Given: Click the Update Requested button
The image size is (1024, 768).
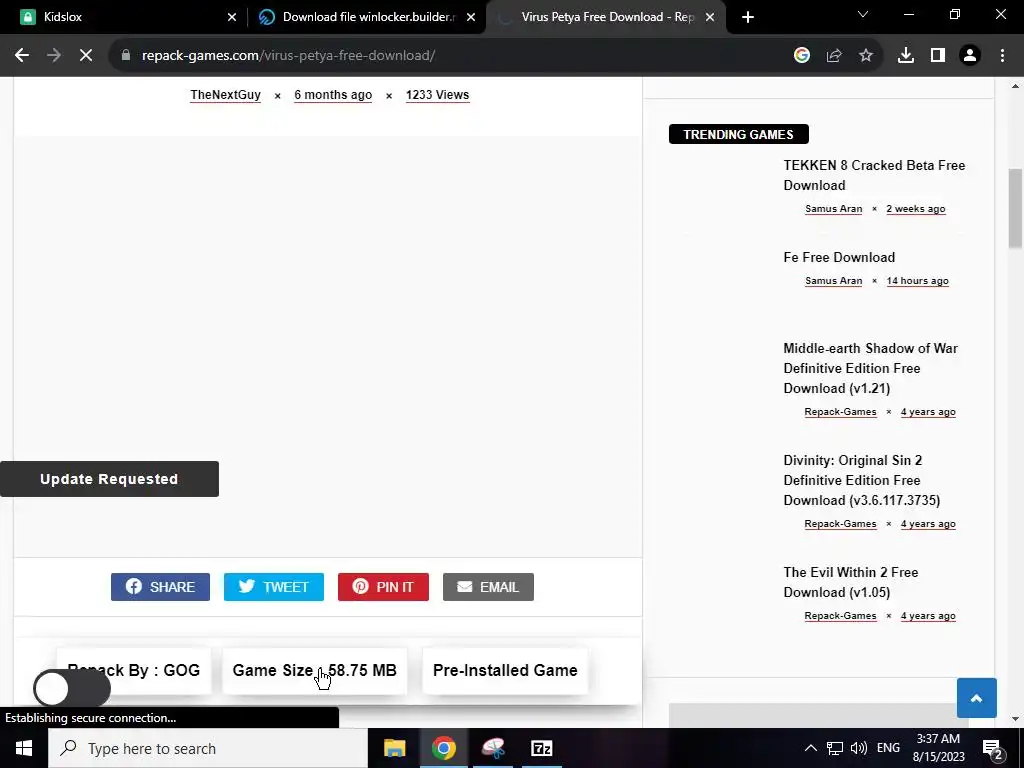Looking at the screenshot, I should click(x=109, y=479).
